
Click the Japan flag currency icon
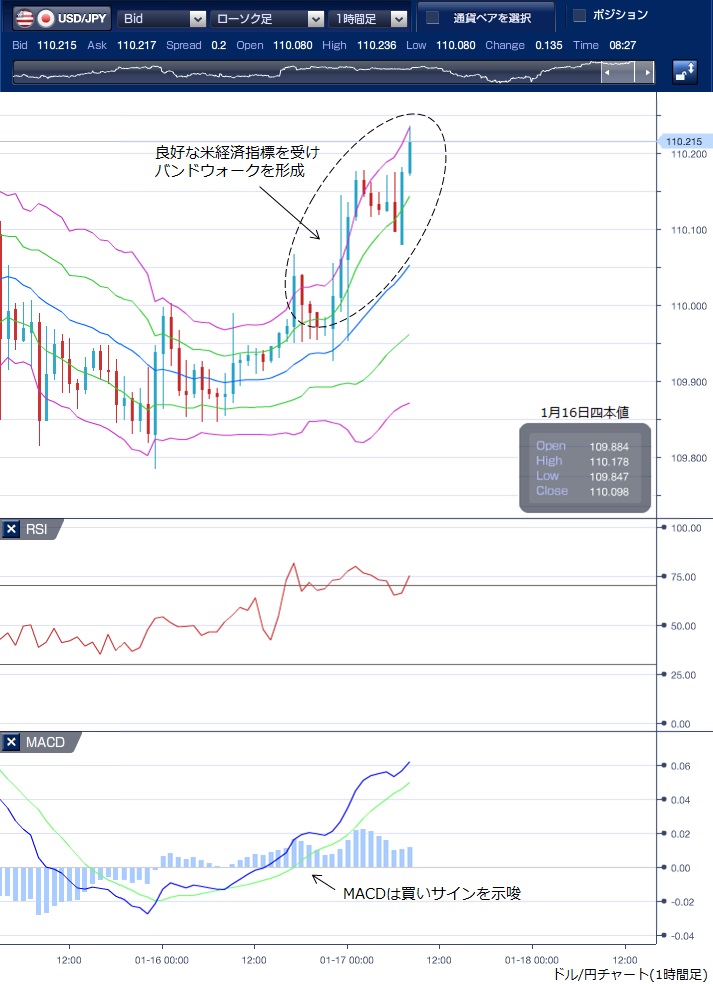point(45,18)
